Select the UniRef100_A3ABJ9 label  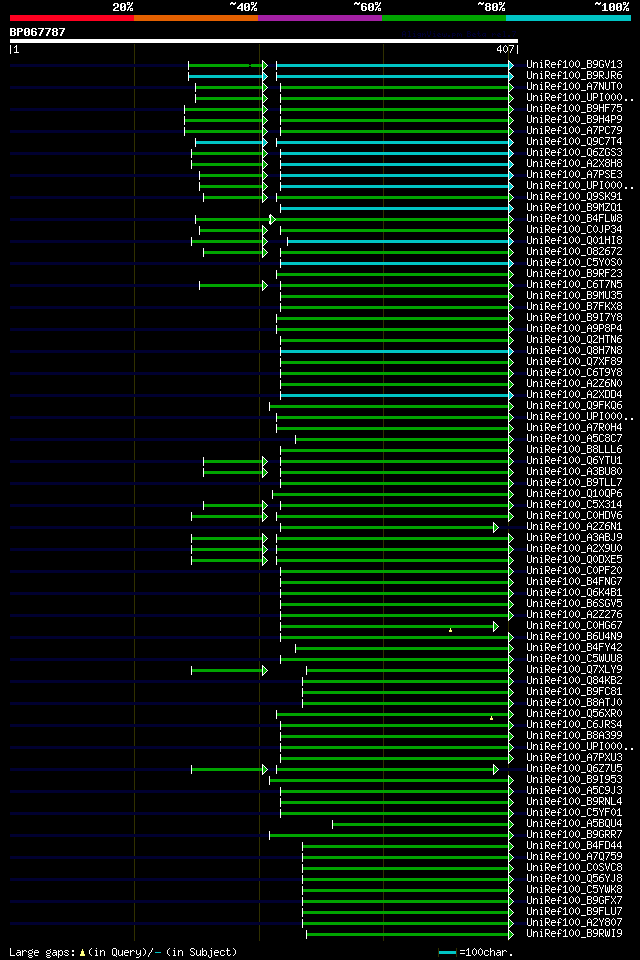click(x=574, y=538)
